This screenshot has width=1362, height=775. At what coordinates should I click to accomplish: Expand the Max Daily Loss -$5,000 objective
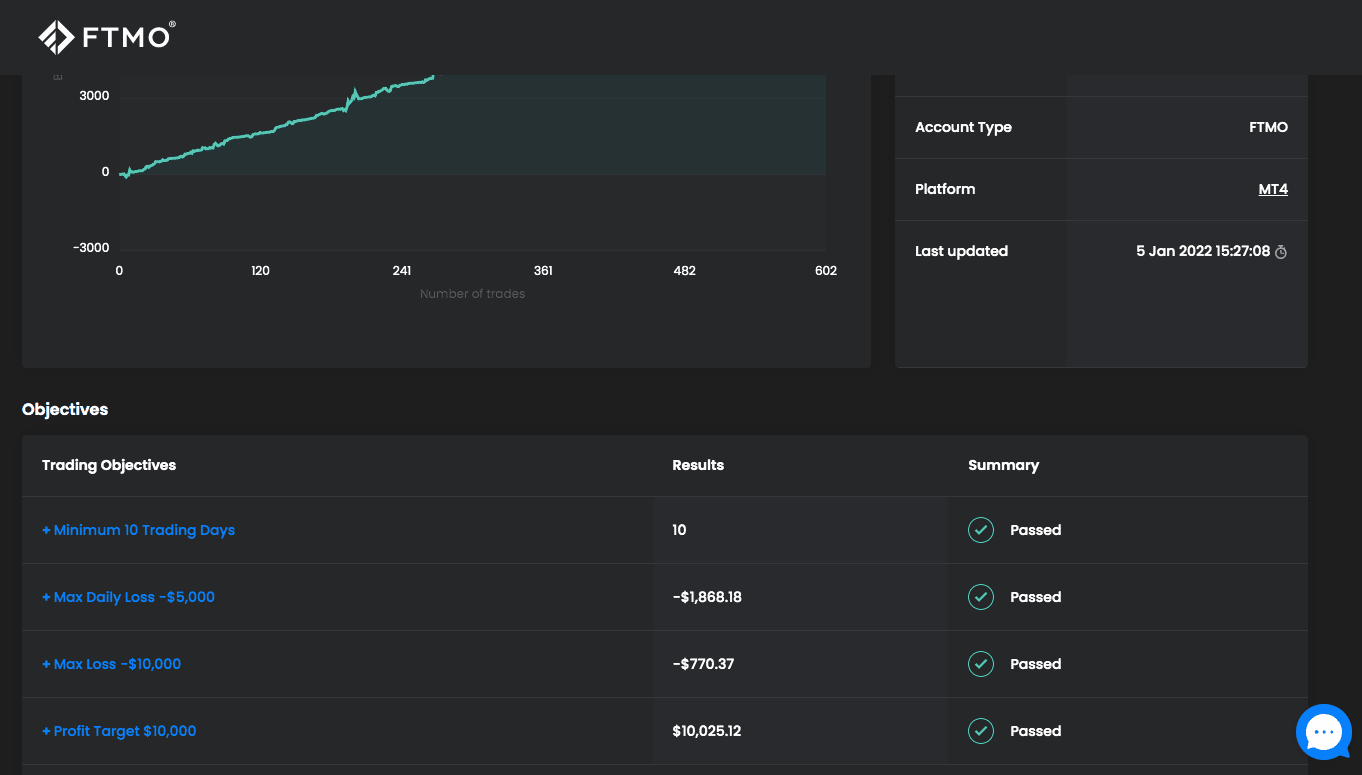coord(128,597)
